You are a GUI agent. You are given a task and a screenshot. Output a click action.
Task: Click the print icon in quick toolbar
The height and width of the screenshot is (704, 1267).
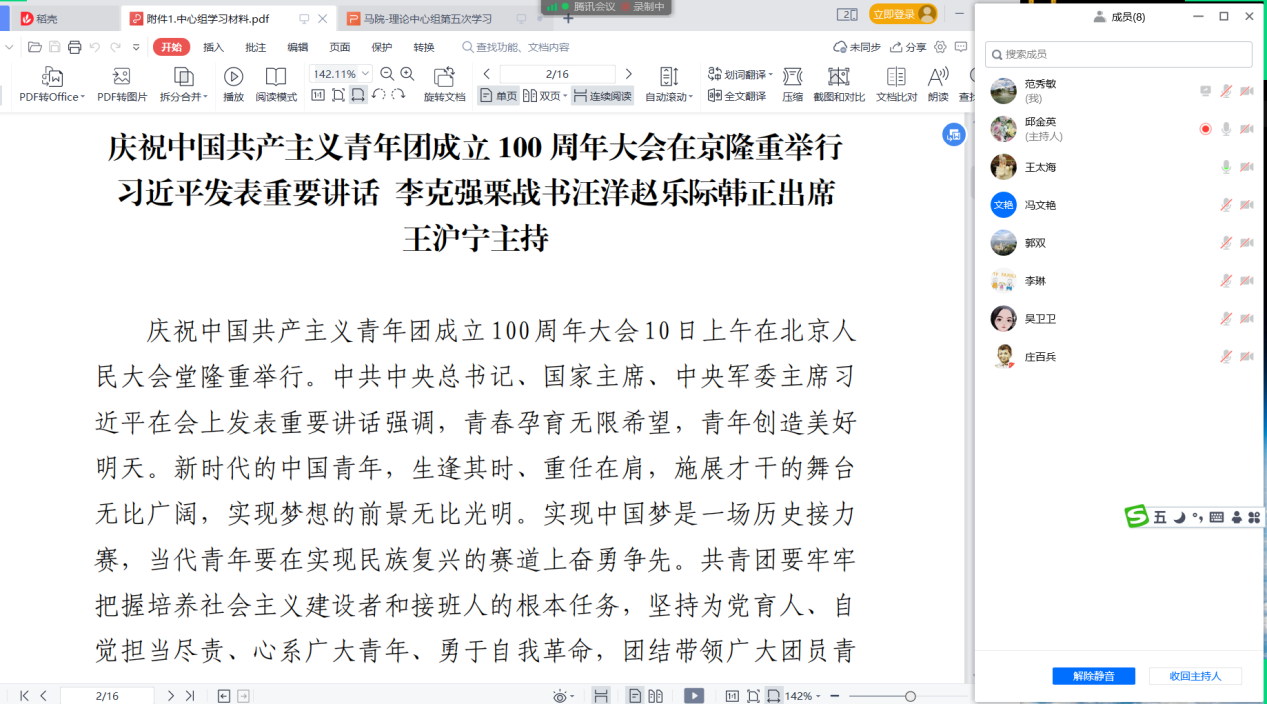tap(74, 47)
